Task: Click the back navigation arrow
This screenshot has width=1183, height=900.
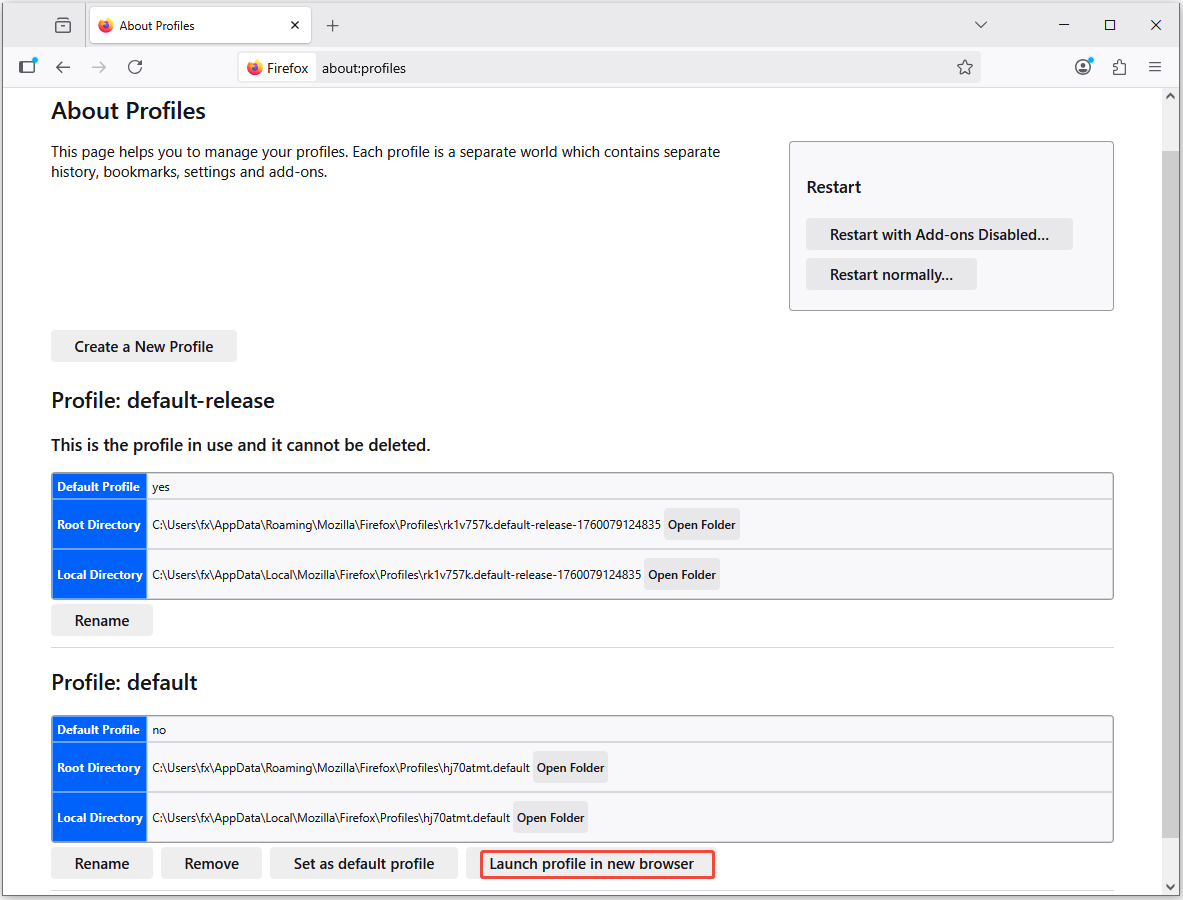Action: (62, 67)
